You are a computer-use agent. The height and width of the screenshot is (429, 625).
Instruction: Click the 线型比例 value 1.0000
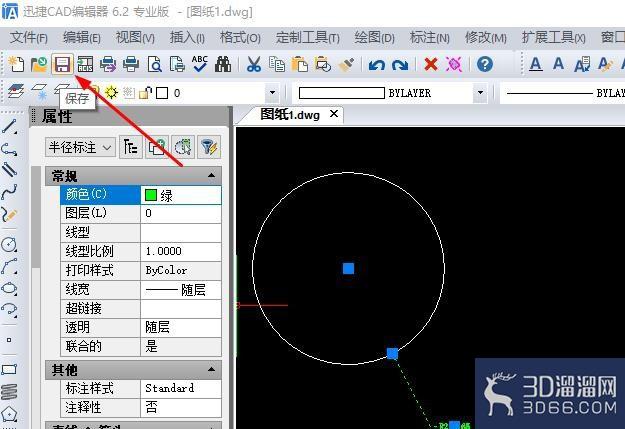pyautogui.click(x=181, y=251)
